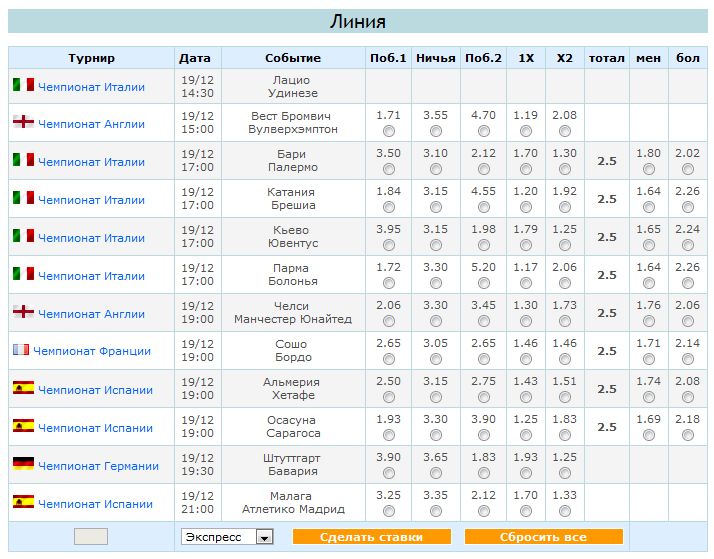Select Поб.2 4.55 radio for Катания Брешиа
This screenshot has height=559, width=714.
484,208
